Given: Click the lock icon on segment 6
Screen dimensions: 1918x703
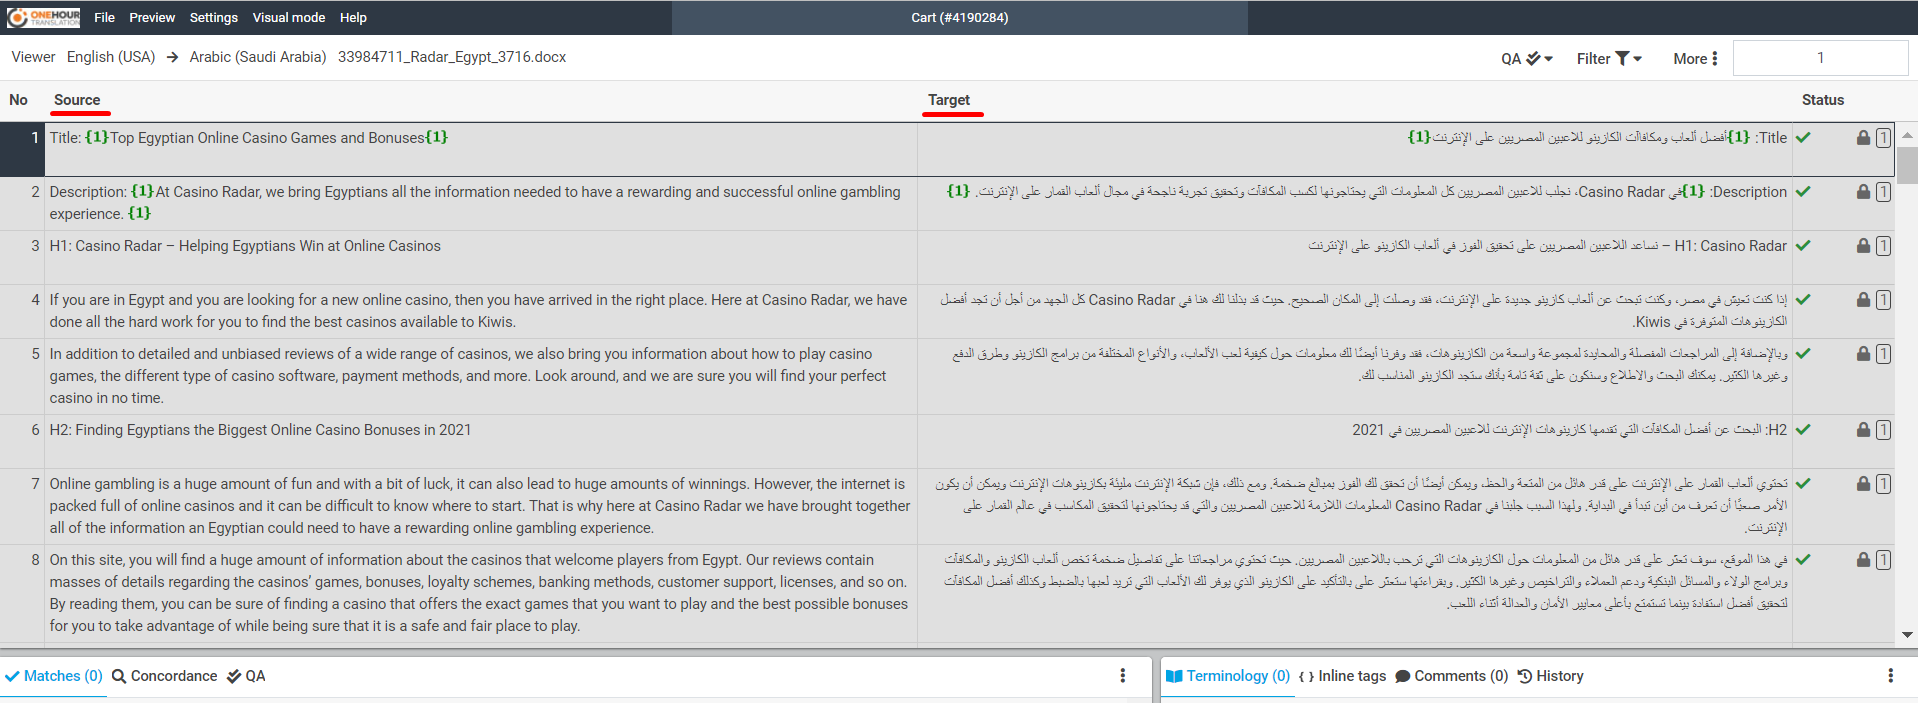Looking at the screenshot, I should coord(1863,430).
